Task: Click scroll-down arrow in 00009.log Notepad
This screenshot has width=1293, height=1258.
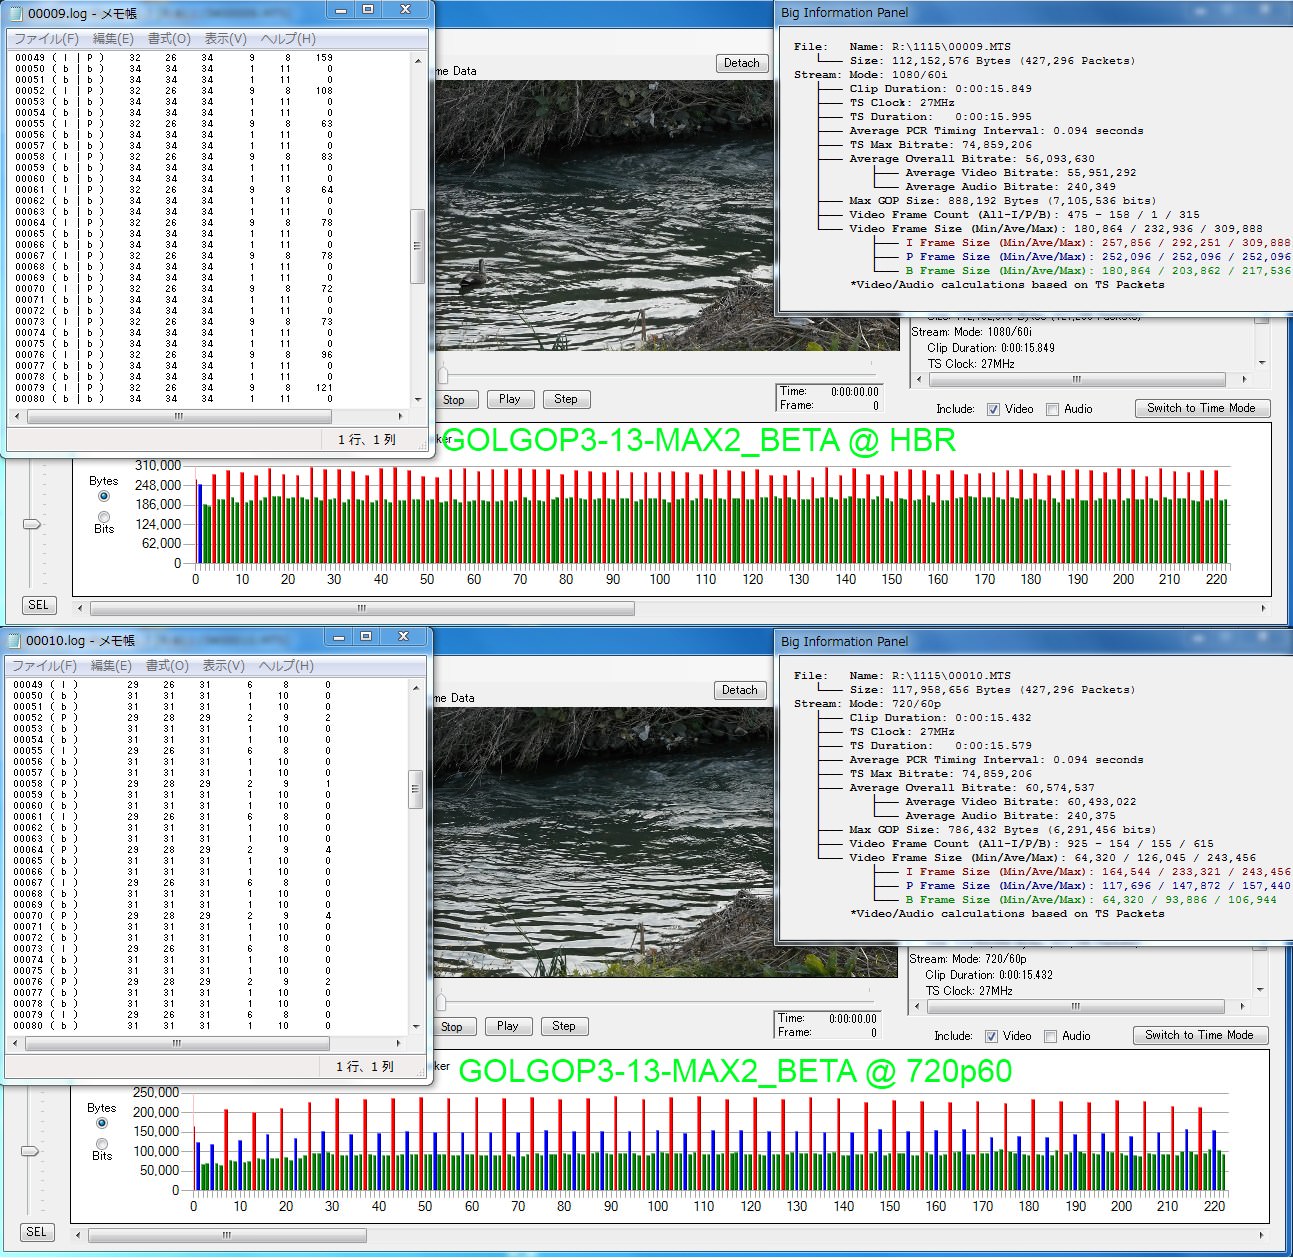Action: [x=417, y=400]
